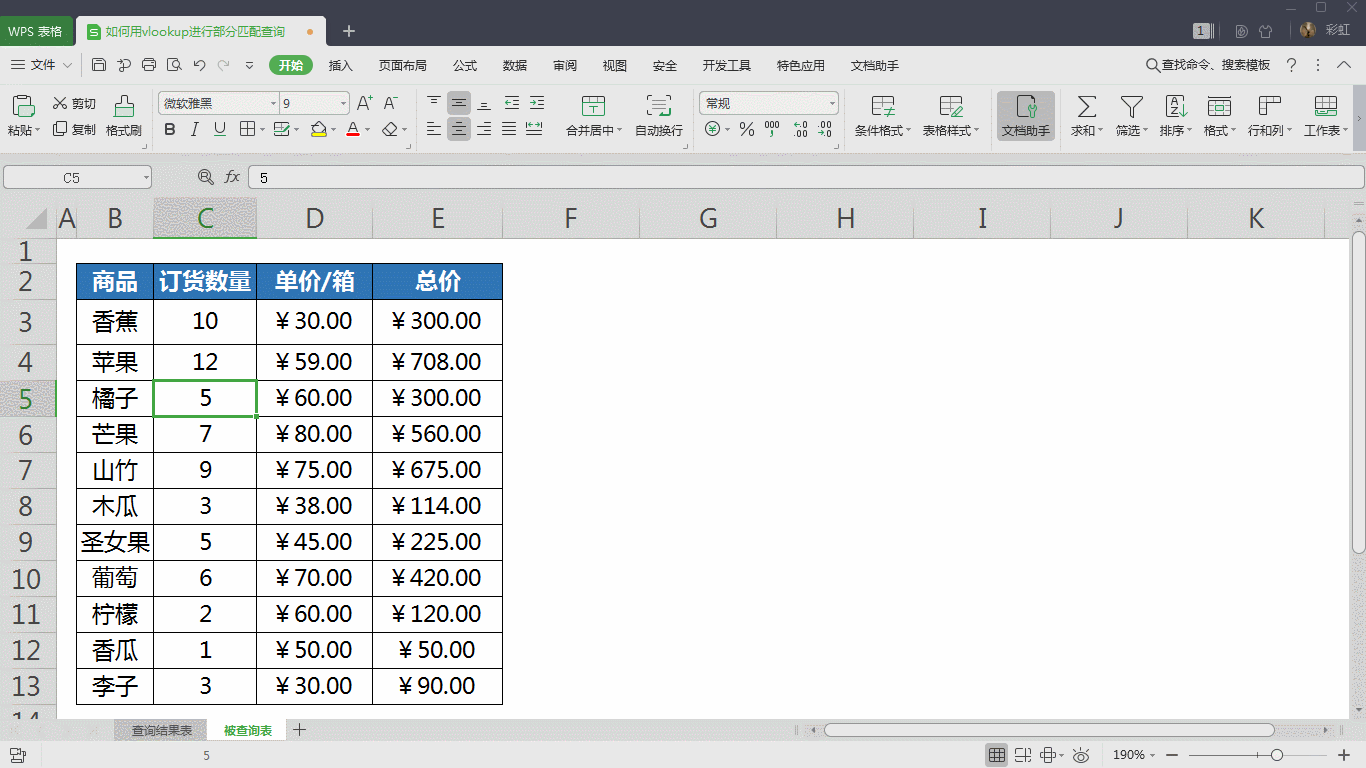Click the Undo arrow button
Viewport: 1366px width, 768px height.
(198, 65)
